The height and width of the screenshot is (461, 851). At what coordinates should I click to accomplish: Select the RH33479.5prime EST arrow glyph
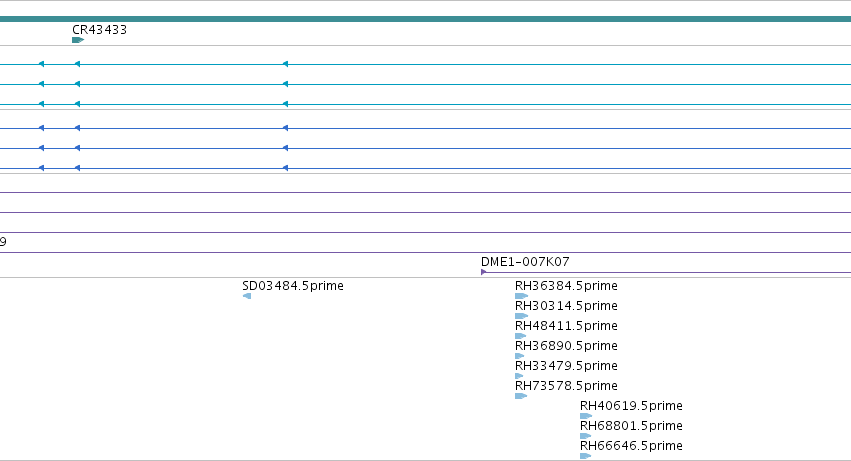pyautogui.click(x=519, y=376)
